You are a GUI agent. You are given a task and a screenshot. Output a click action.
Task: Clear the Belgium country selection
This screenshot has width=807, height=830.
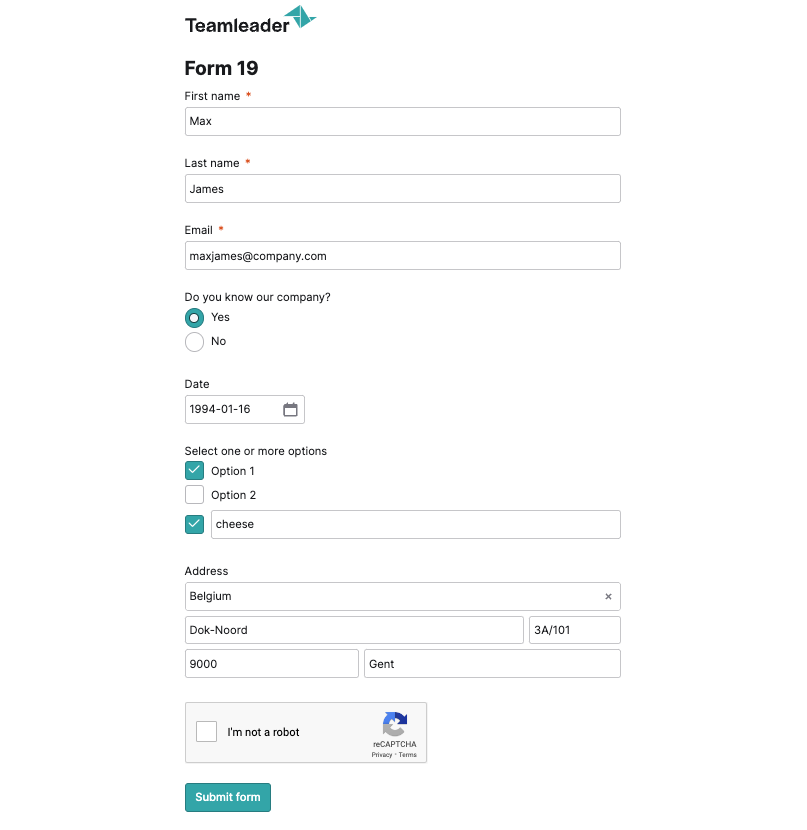(x=608, y=597)
